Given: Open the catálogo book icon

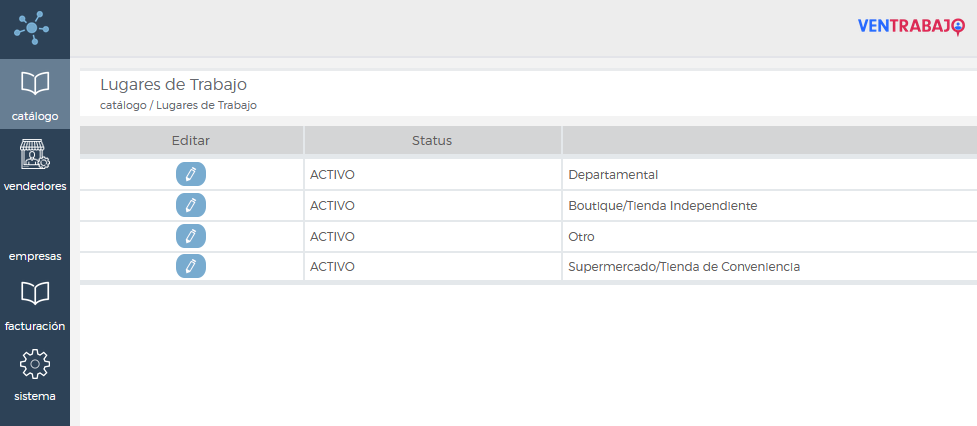Looking at the screenshot, I should 35,83.
